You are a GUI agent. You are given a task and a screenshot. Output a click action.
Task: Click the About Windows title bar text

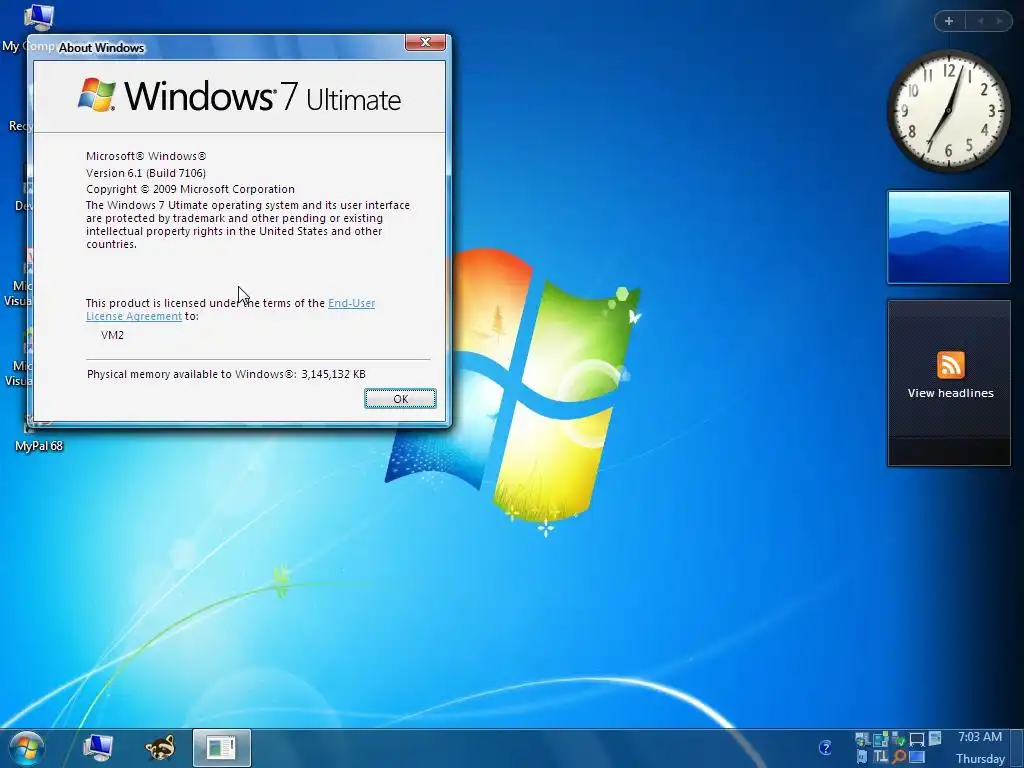(101, 48)
